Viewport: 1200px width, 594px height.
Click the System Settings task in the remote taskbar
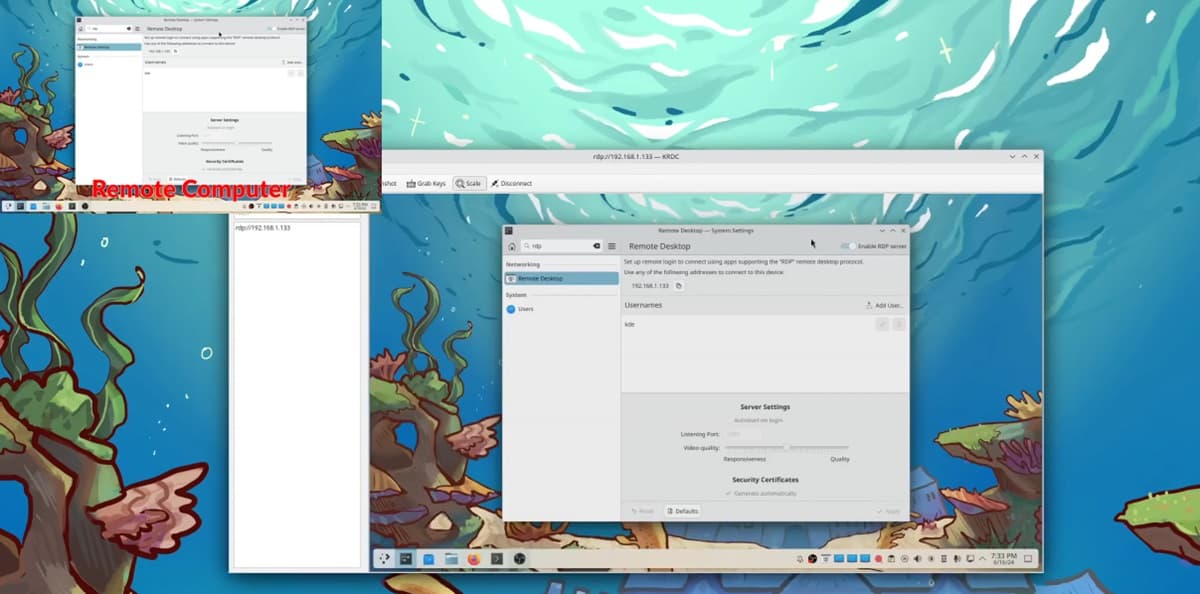tap(406, 558)
